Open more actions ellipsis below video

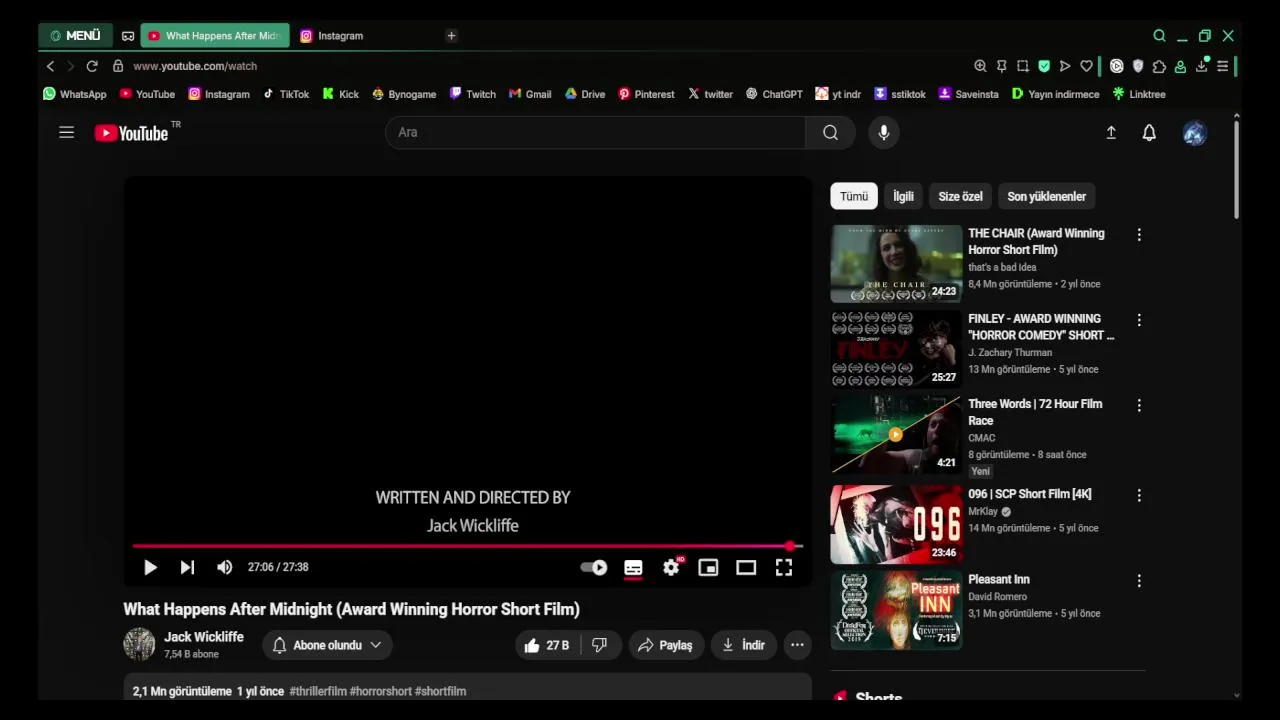[797, 645]
